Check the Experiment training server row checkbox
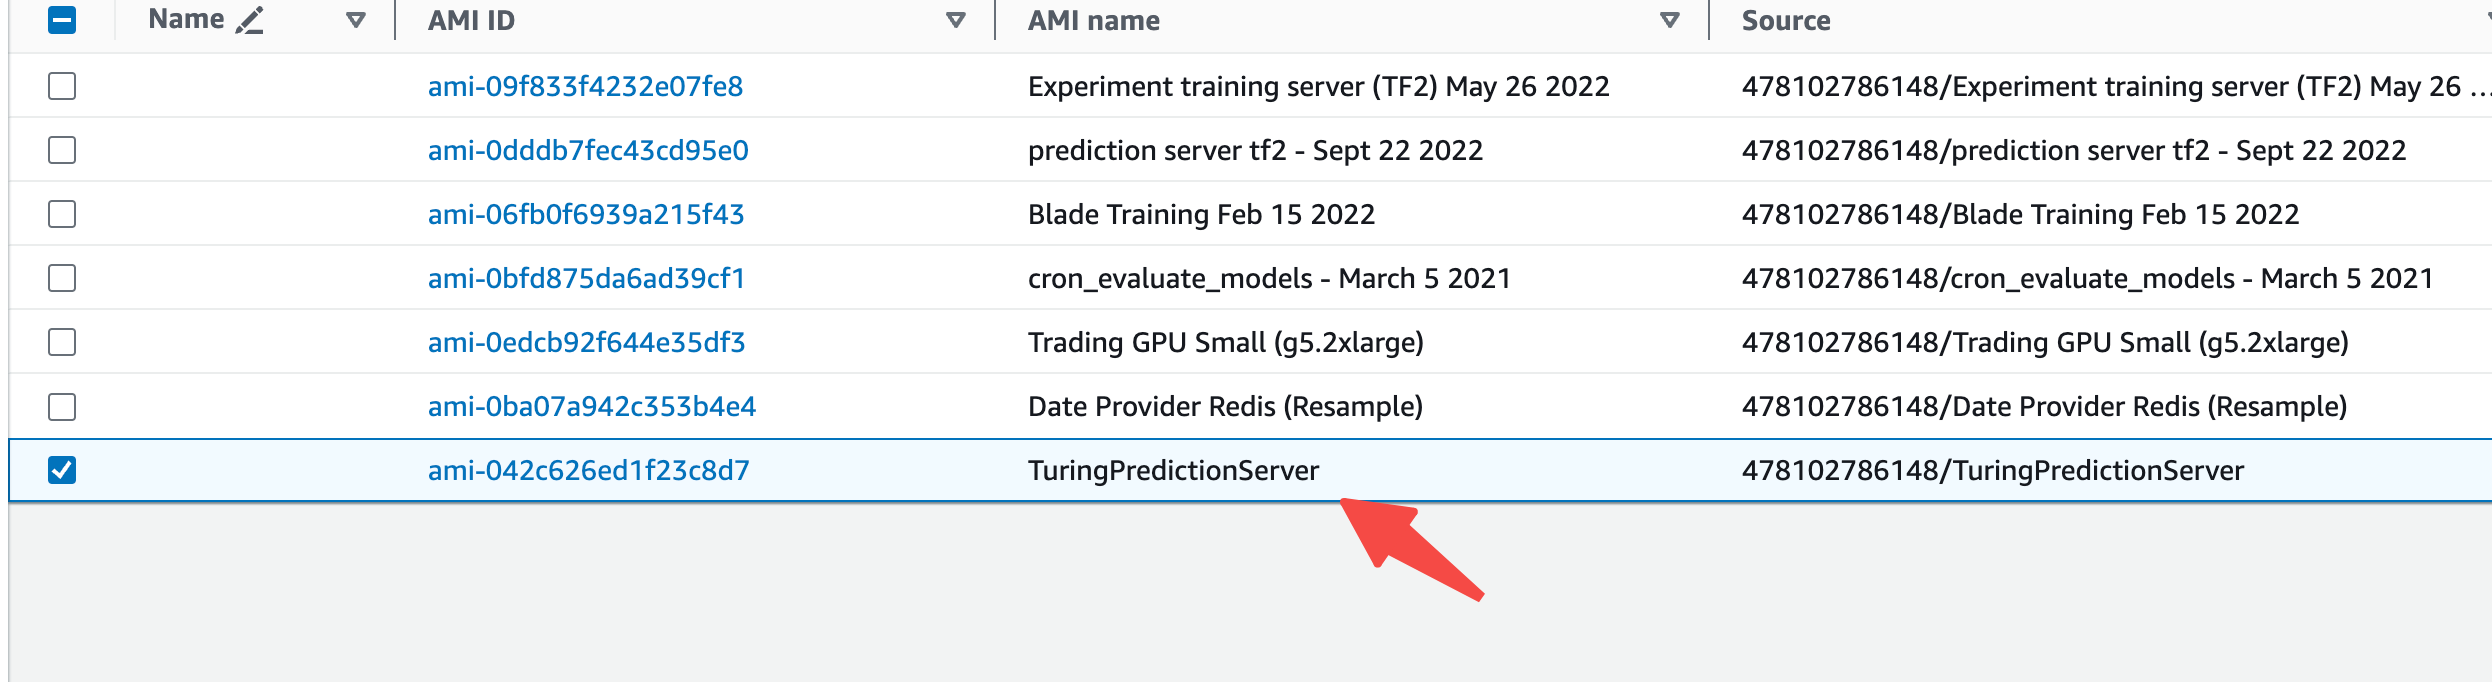Screen dimensions: 2492x682 click(x=62, y=86)
